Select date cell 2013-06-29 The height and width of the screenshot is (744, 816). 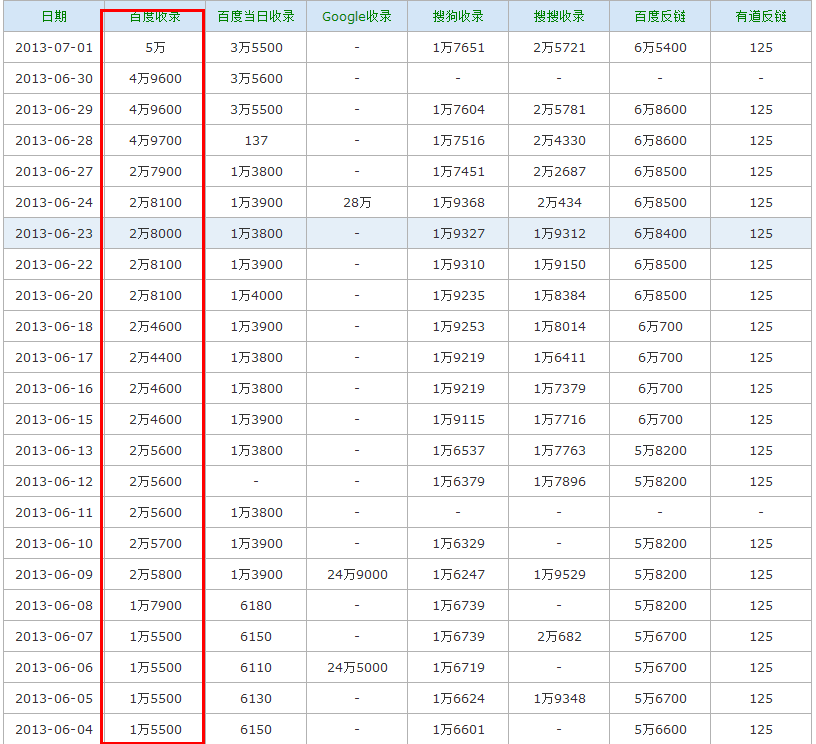point(54,110)
